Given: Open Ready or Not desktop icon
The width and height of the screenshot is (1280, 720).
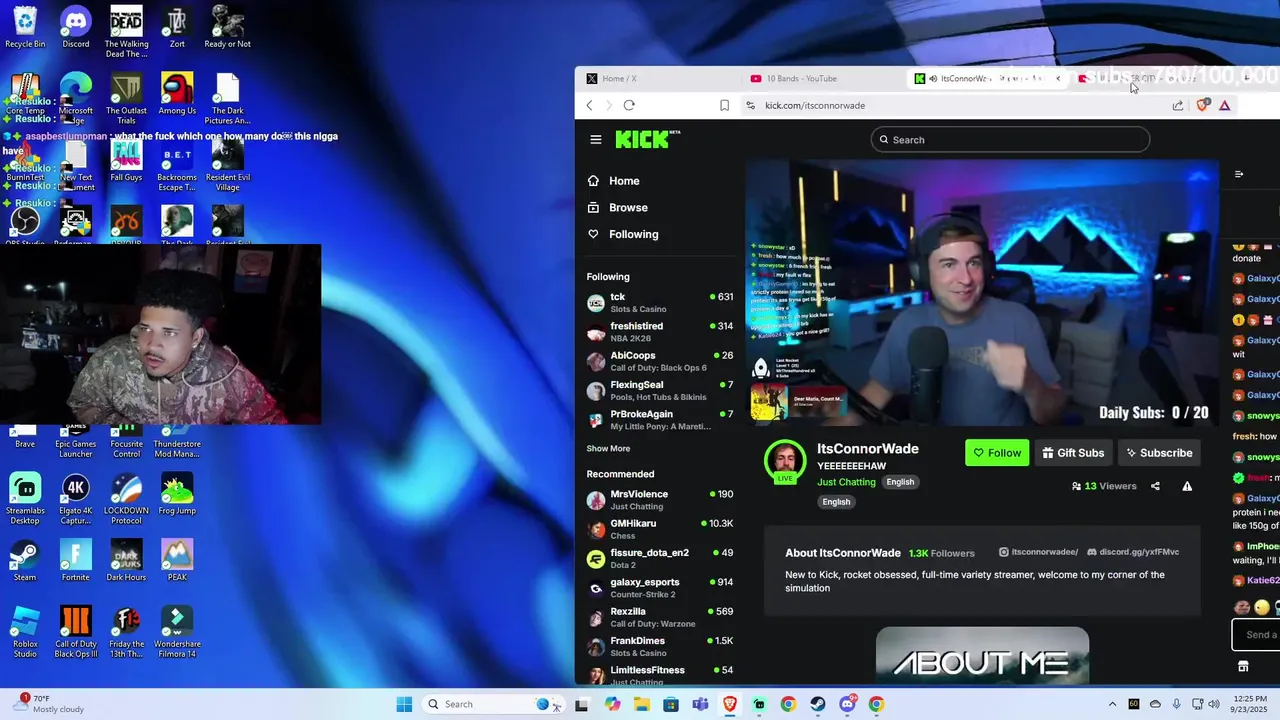Looking at the screenshot, I should 228,27.
